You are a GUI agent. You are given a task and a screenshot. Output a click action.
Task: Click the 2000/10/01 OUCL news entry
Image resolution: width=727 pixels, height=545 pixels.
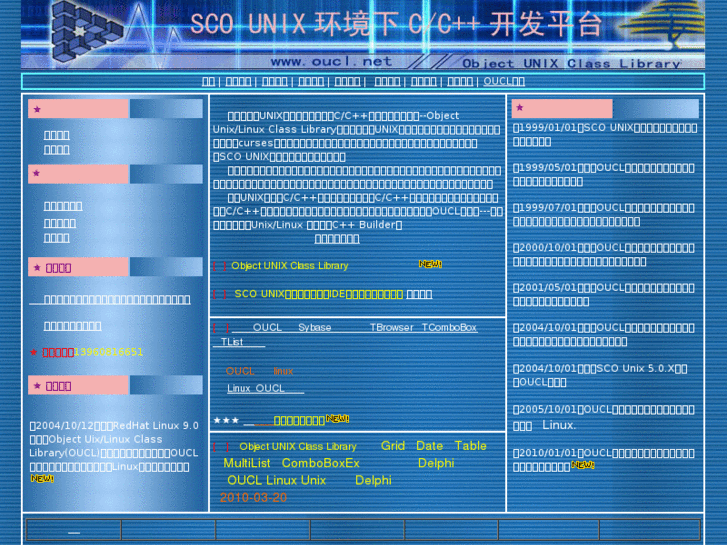pyautogui.click(x=604, y=254)
